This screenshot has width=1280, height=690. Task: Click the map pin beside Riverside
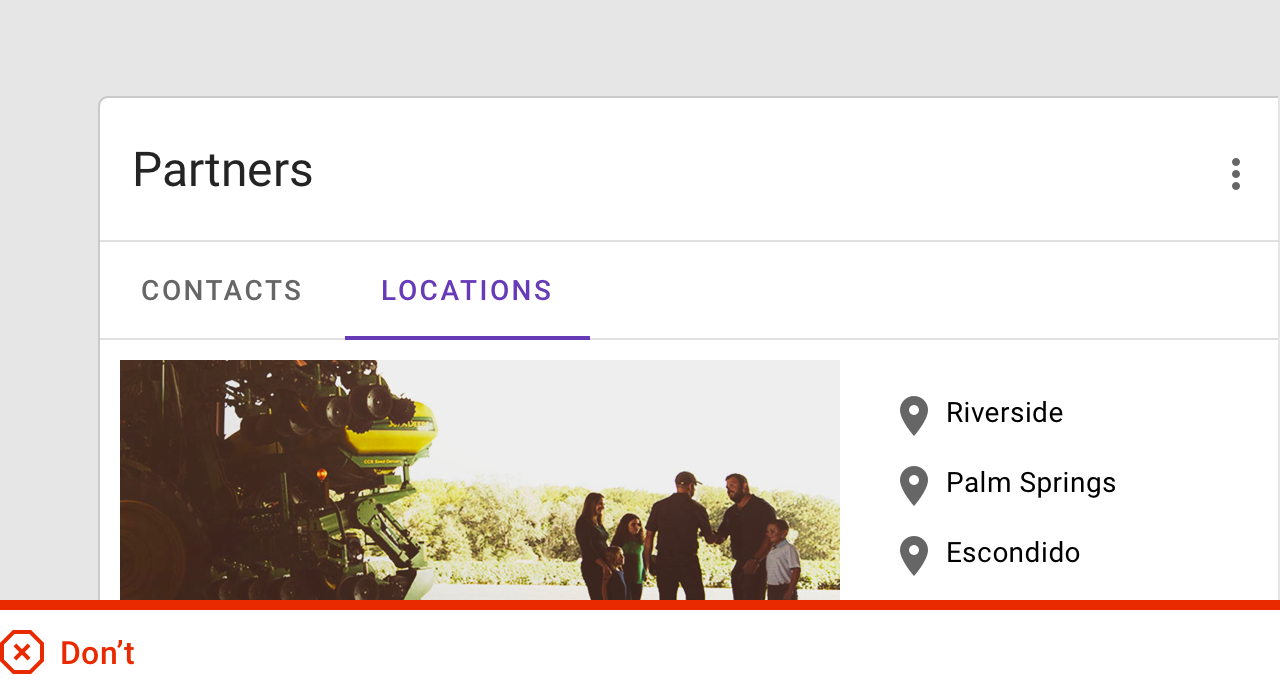click(x=914, y=414)
